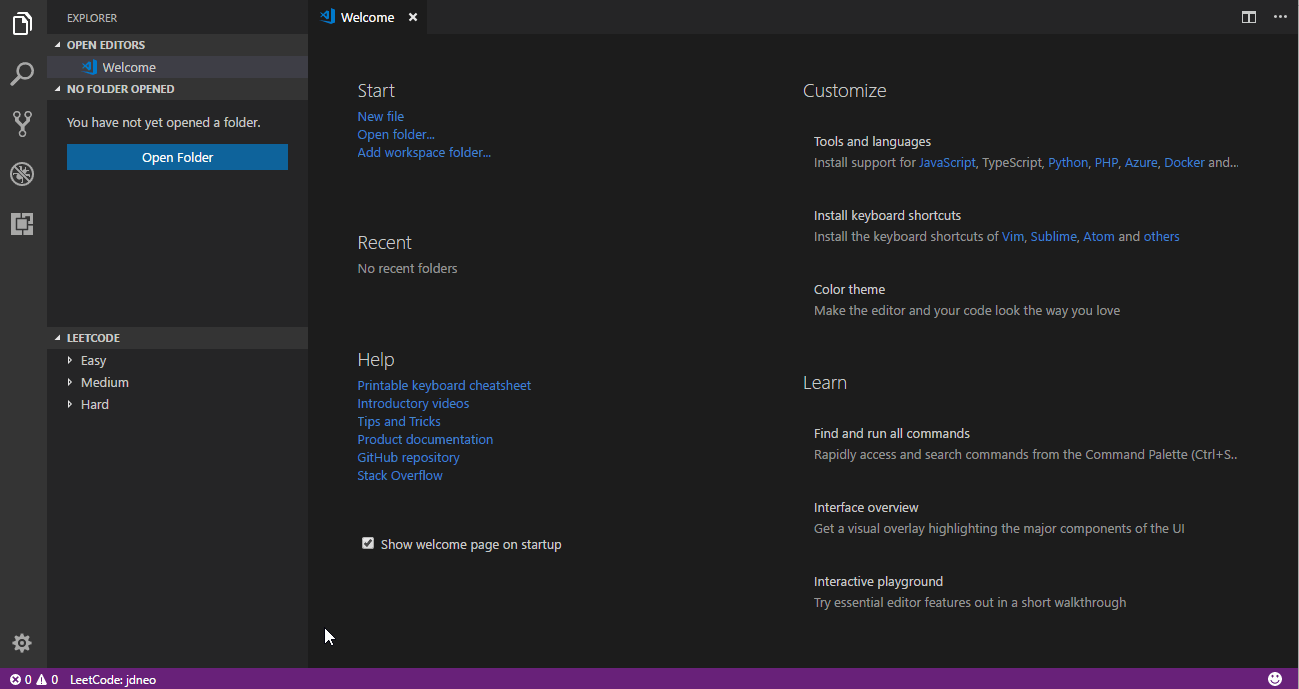
Task: Click the feedback smiley in status bar
Action: [1275, 679]
